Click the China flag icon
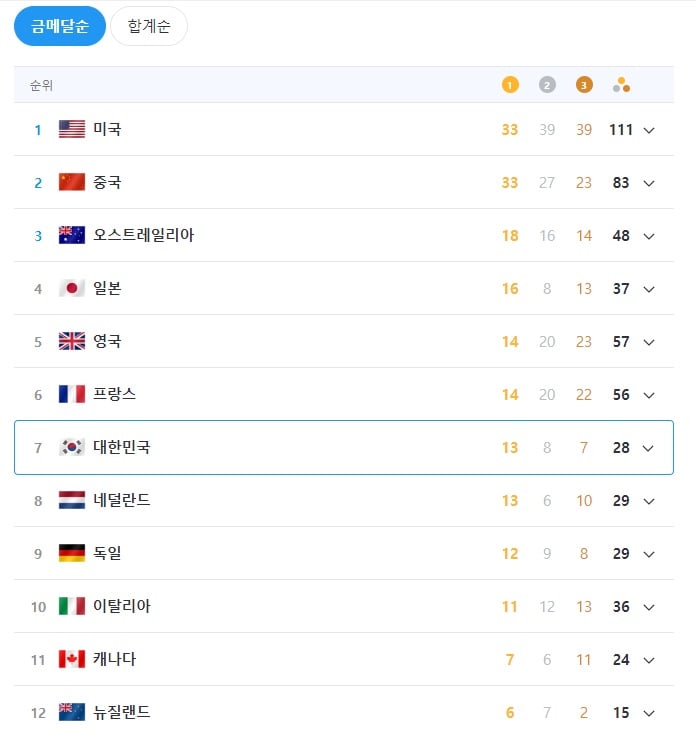Screen dimensions: 696x735 tap(72, 182)
